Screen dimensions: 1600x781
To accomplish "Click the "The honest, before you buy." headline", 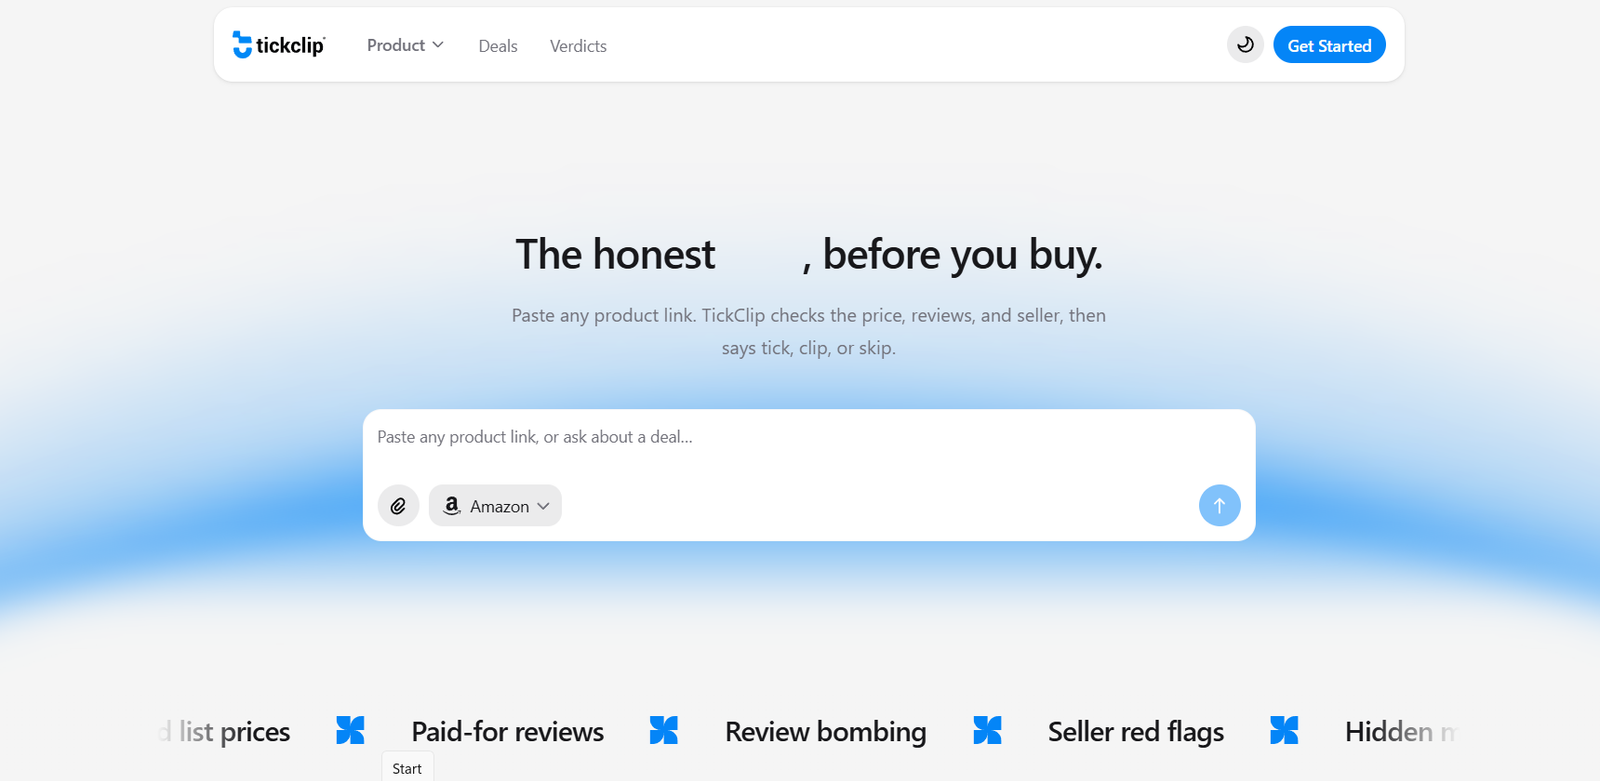I will coord(809,255).
